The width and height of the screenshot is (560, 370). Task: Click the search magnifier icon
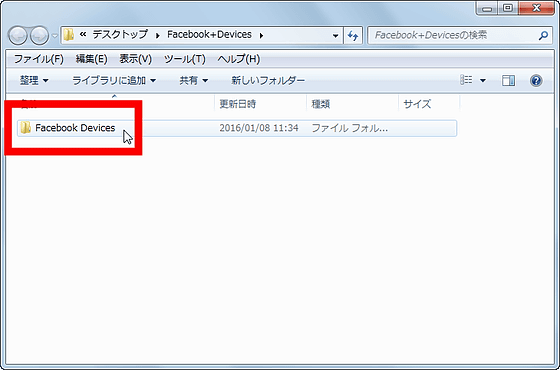coord(543,35)
